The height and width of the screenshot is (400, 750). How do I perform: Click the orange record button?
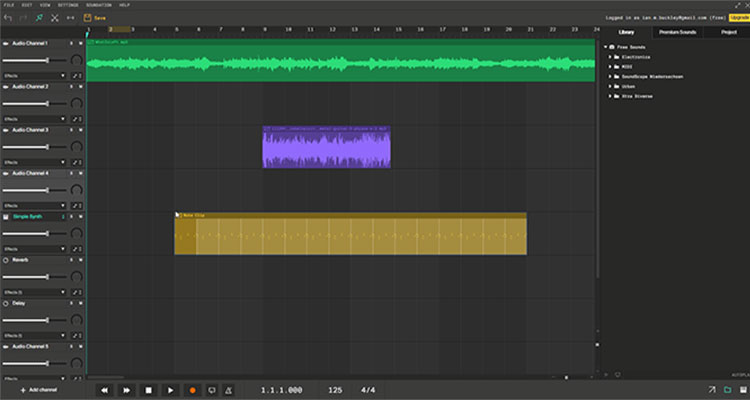[x=192, y=390]
